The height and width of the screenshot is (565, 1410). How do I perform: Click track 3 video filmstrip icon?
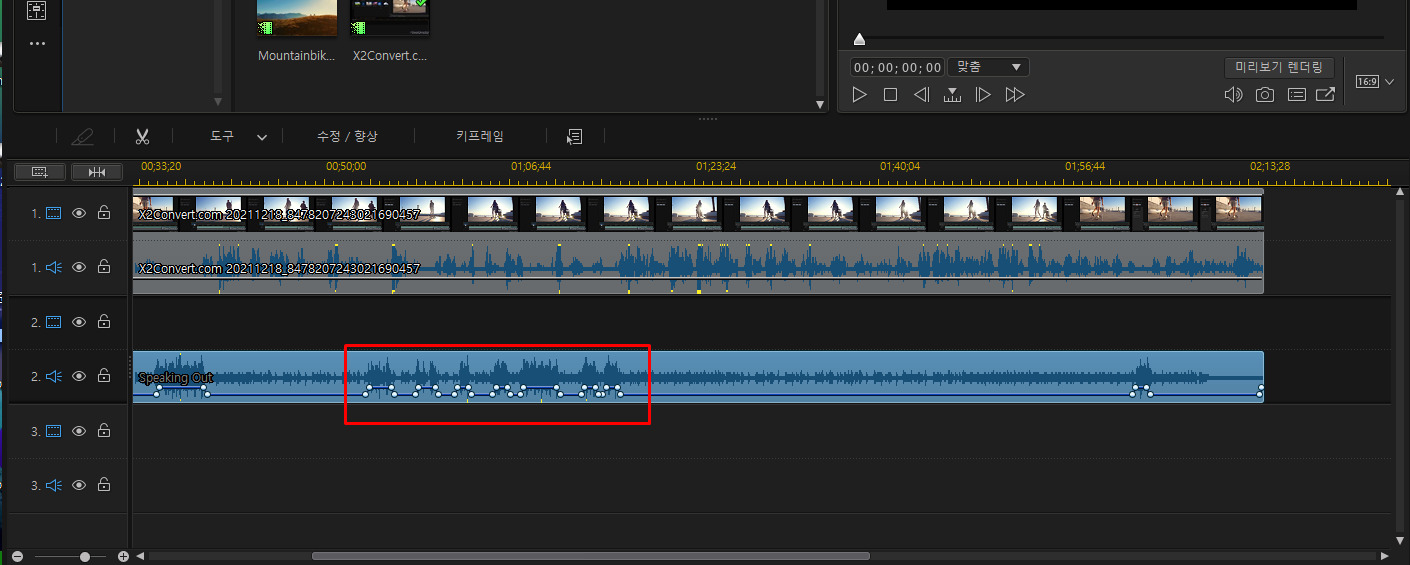tap(54, 431)
